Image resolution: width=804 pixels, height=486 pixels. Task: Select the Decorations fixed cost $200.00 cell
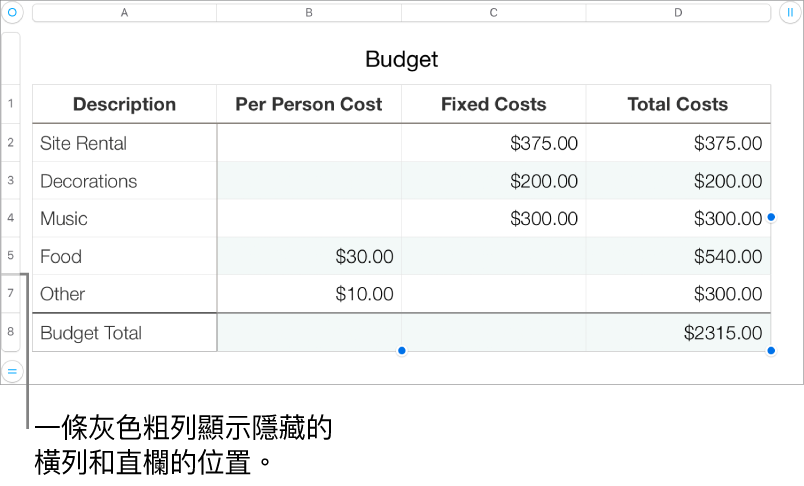point(493,181)
